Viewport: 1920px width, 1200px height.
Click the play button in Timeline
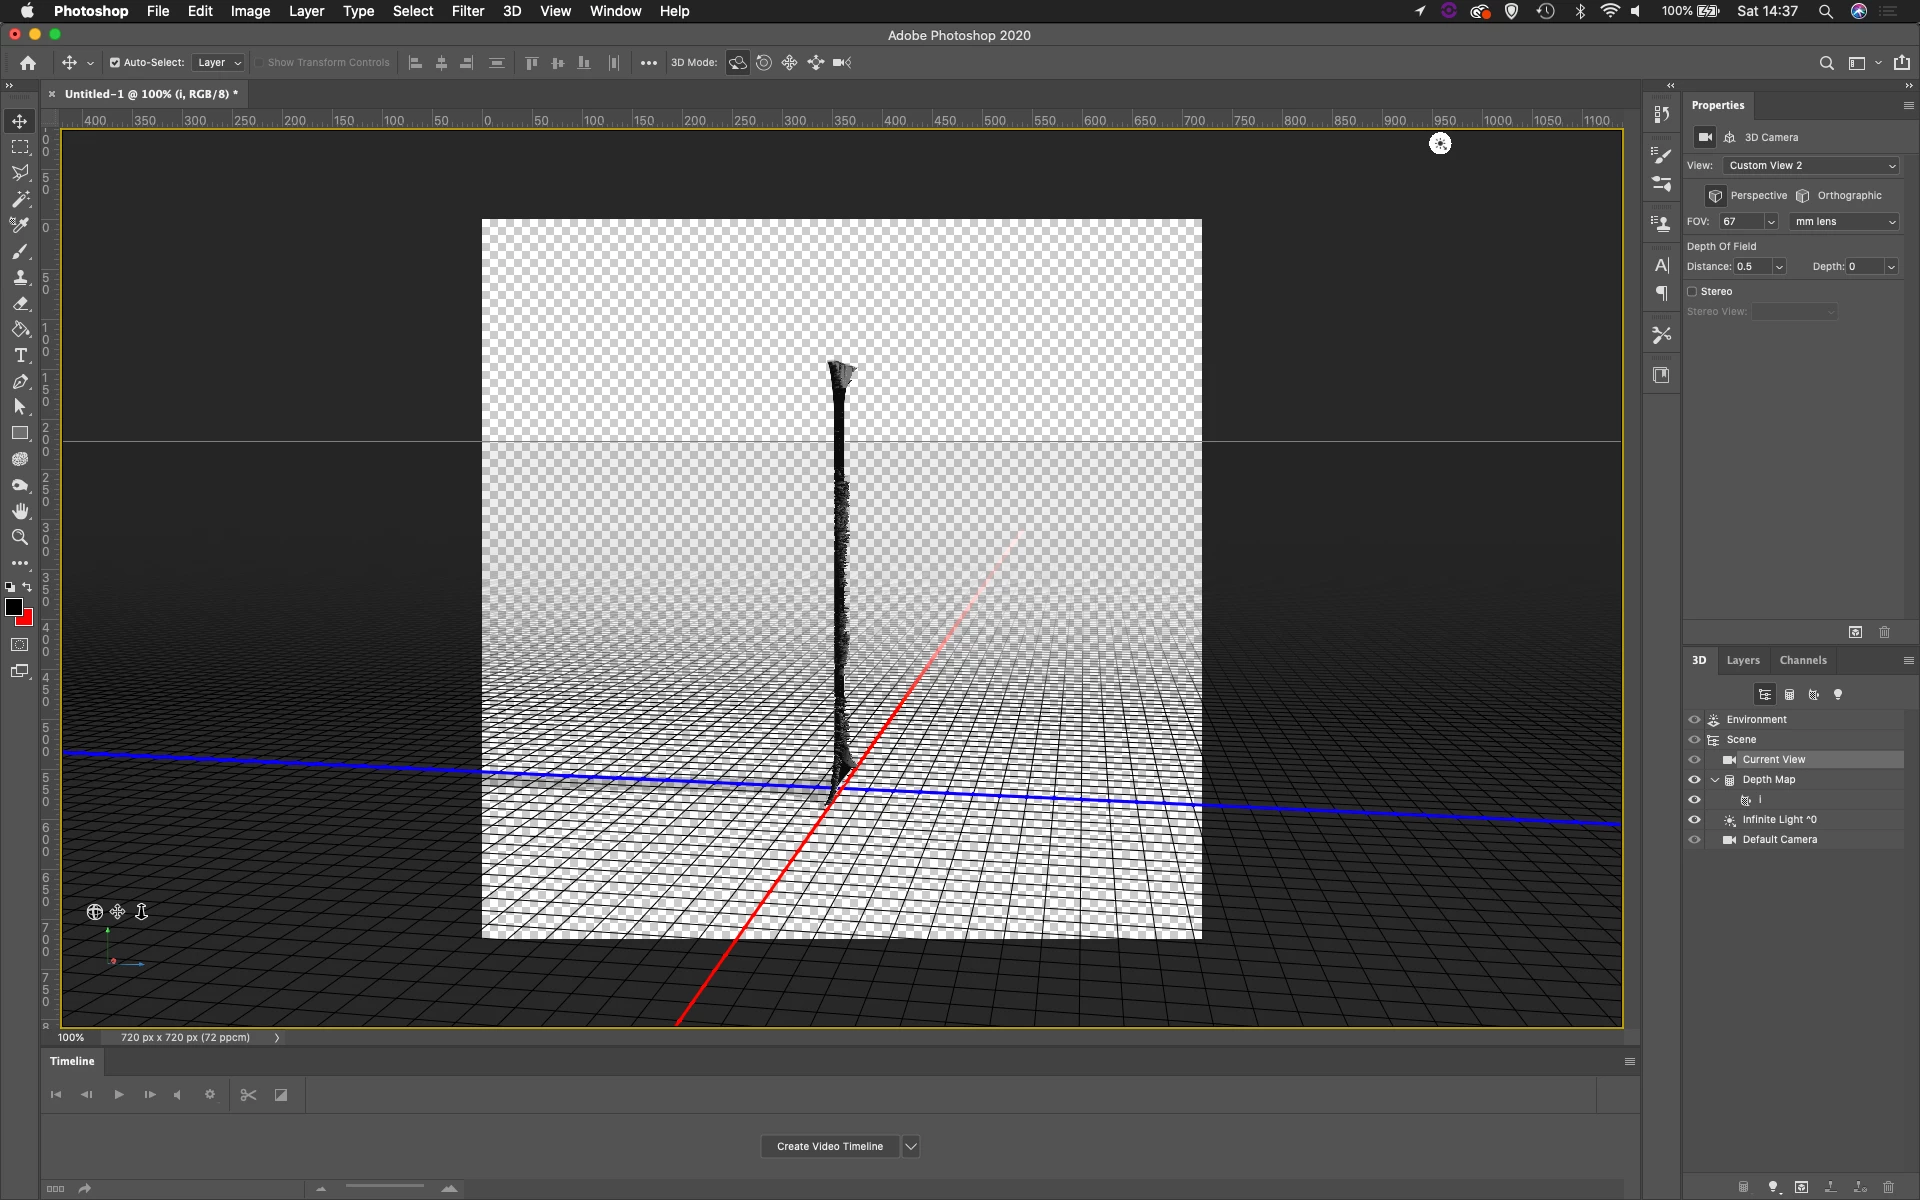pyautogui.click(x=119, y=1095)
